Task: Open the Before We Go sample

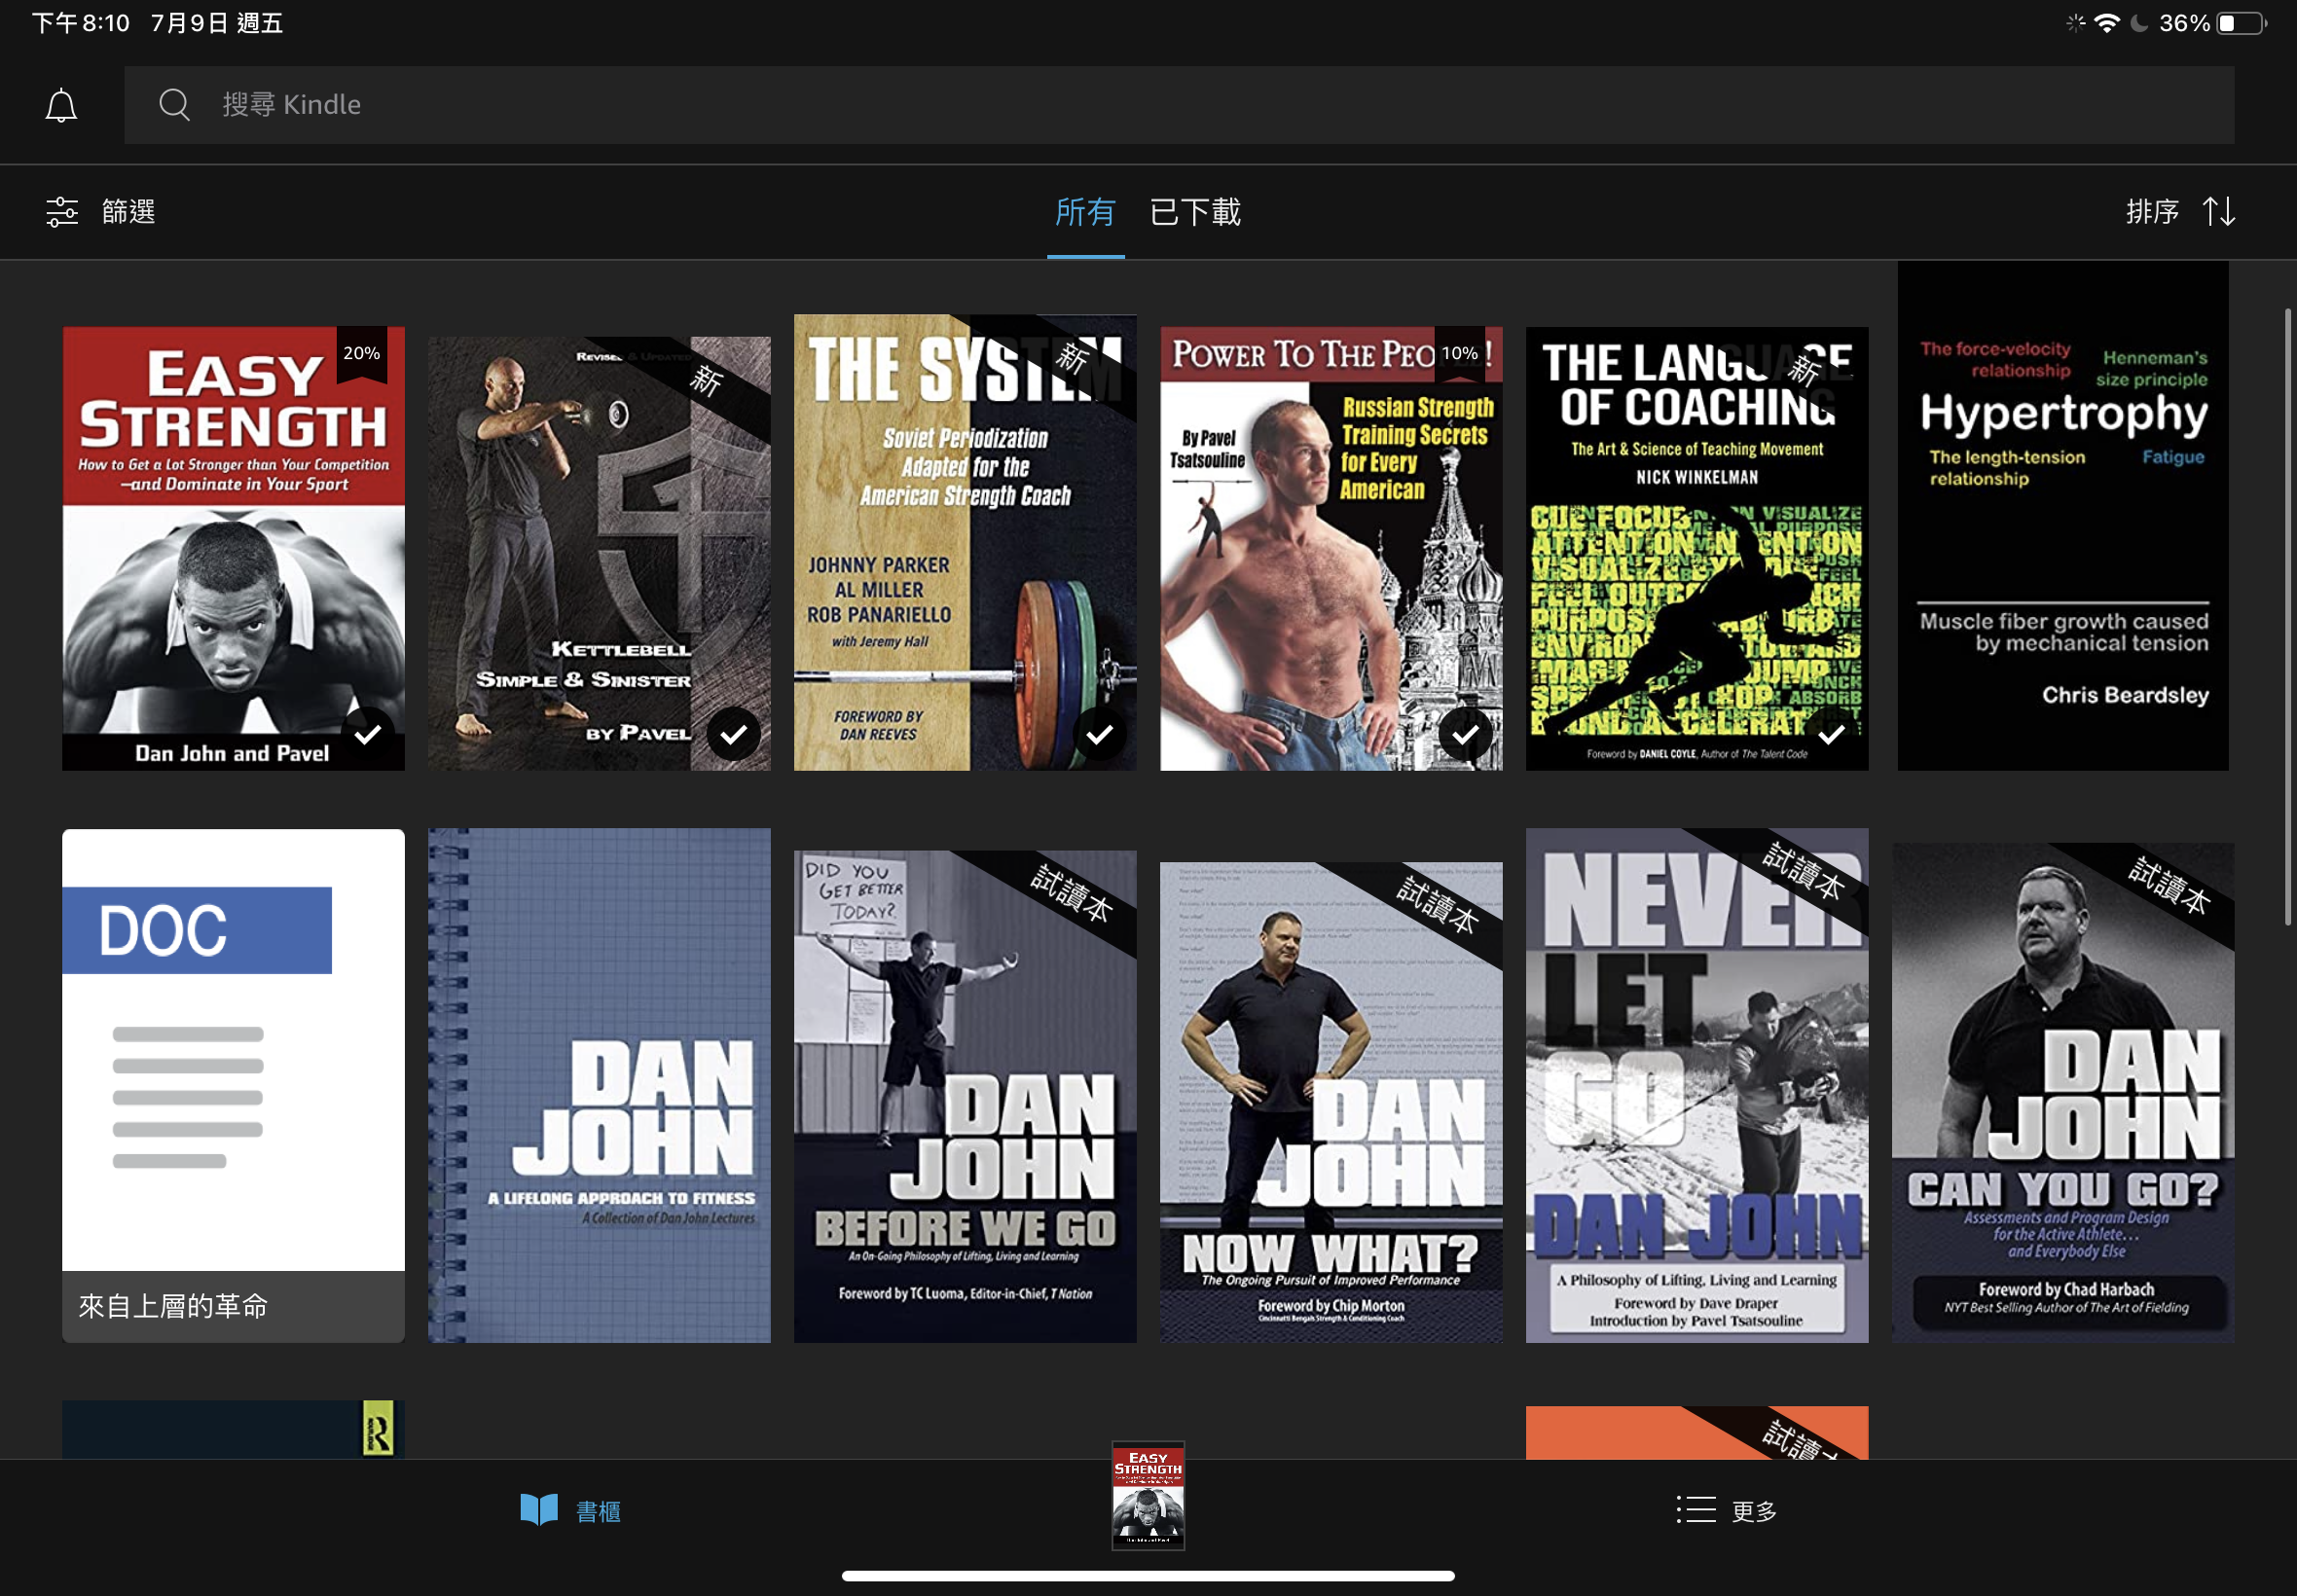Action: [x=965, y=1096]
